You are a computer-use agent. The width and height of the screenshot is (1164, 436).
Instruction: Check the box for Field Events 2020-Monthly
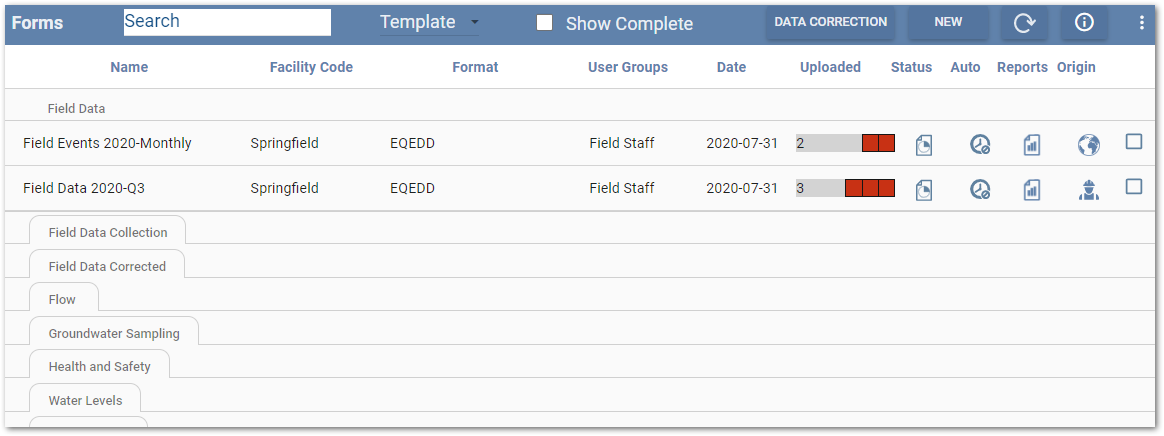1134,142
